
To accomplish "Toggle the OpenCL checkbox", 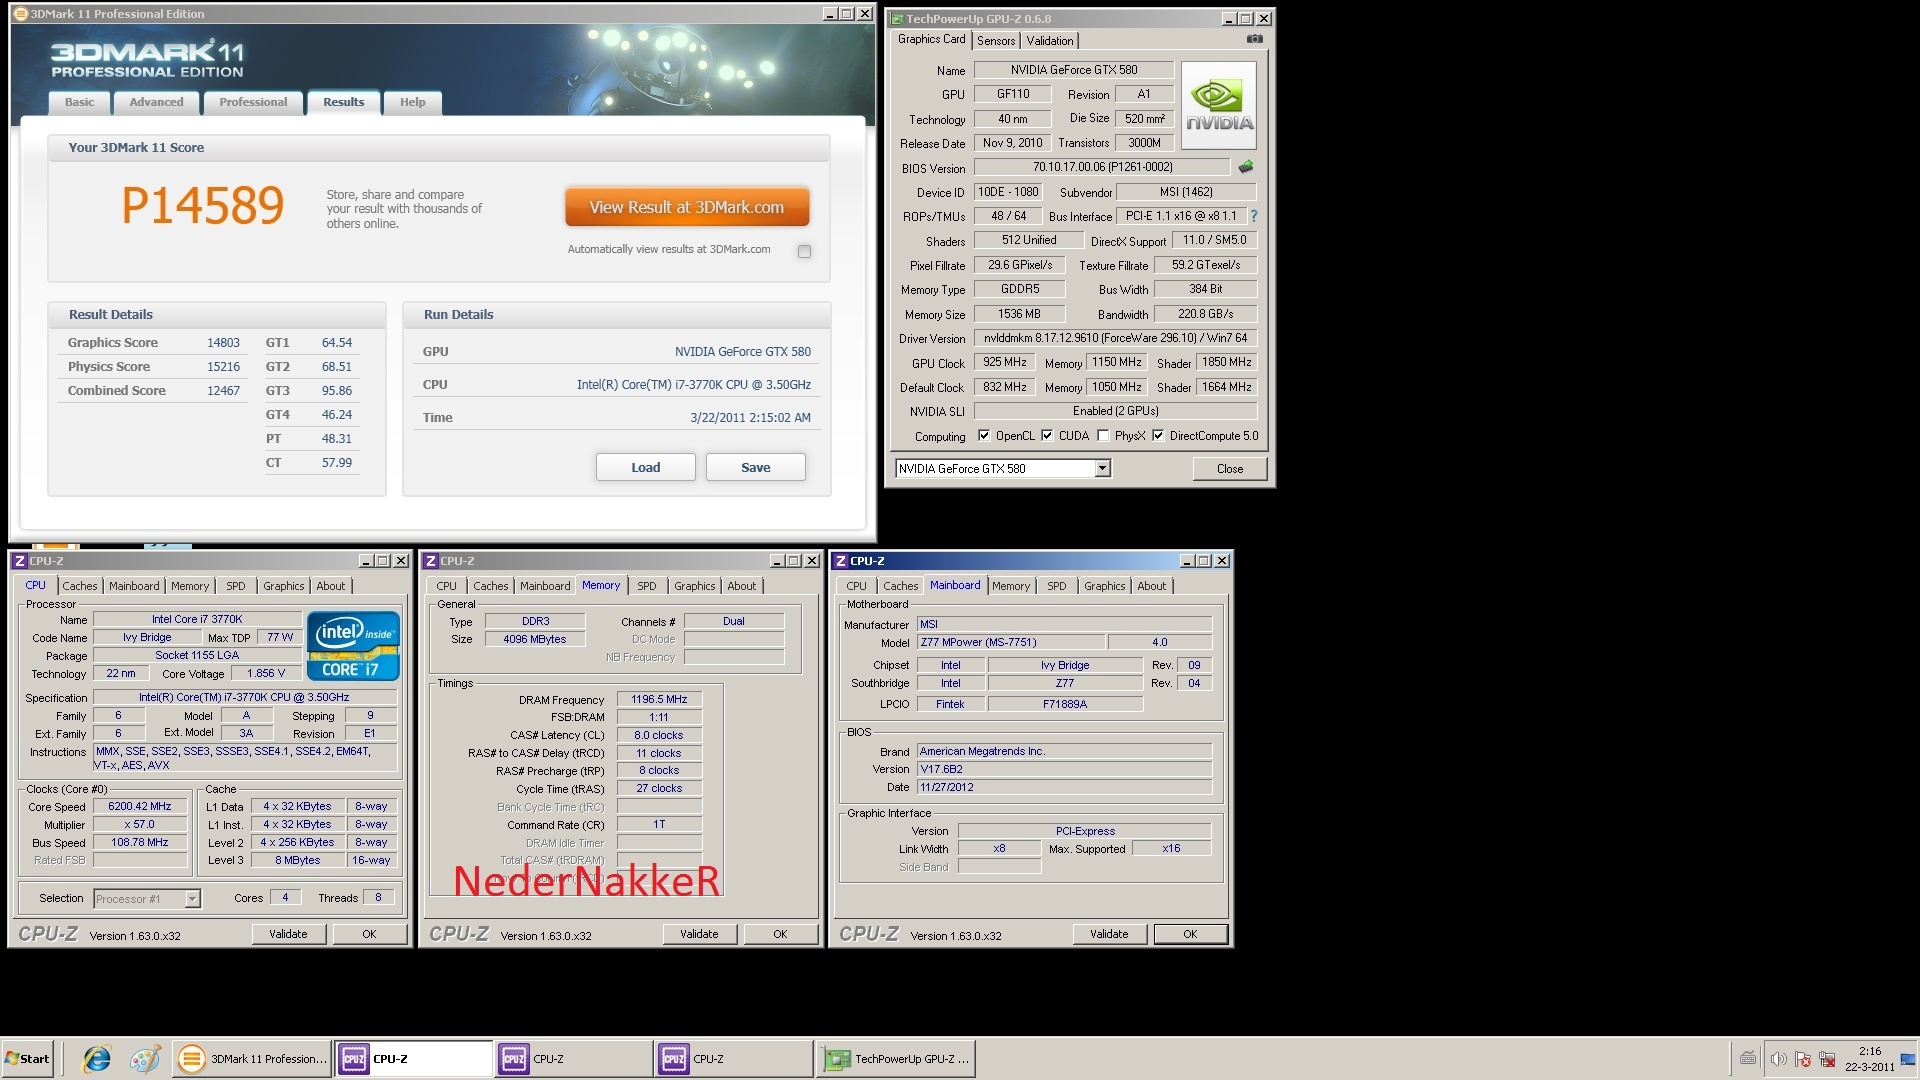I will point(984,436).
